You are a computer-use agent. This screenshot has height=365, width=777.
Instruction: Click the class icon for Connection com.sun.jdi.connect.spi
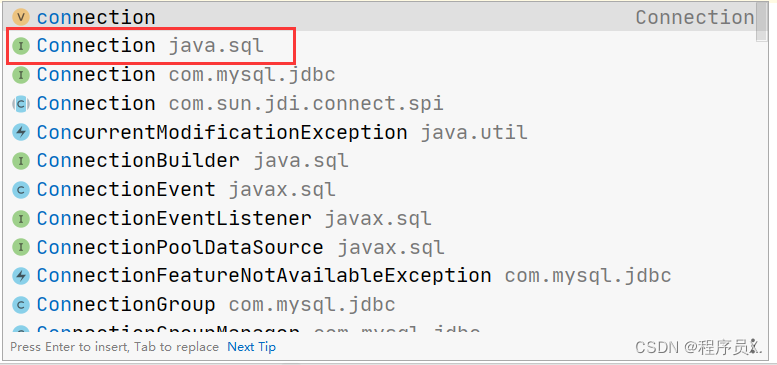click(20, 104)
